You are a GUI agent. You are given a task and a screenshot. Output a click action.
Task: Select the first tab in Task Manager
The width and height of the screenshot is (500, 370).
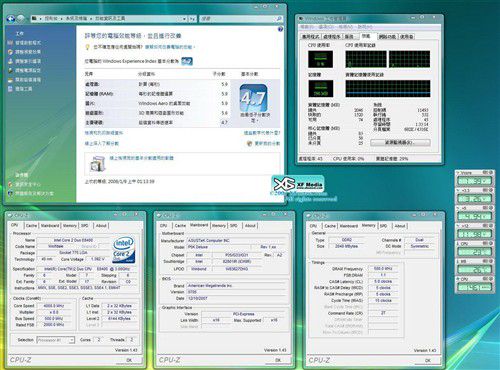(x=311, y=36)
